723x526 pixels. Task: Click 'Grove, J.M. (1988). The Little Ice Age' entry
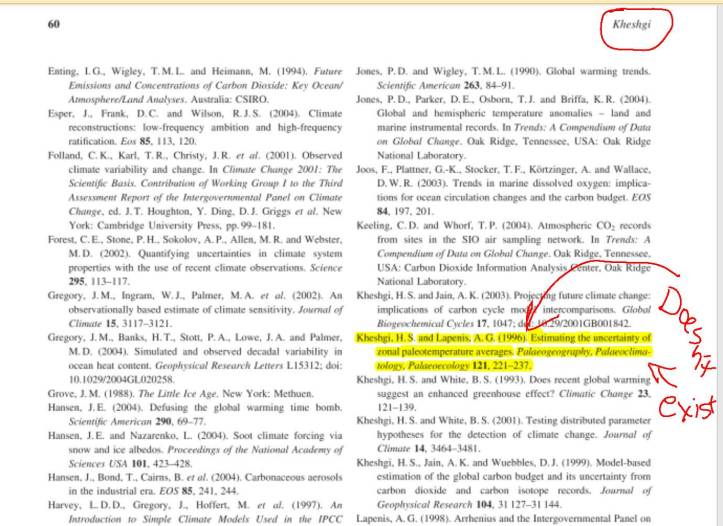tap(181, 394)
